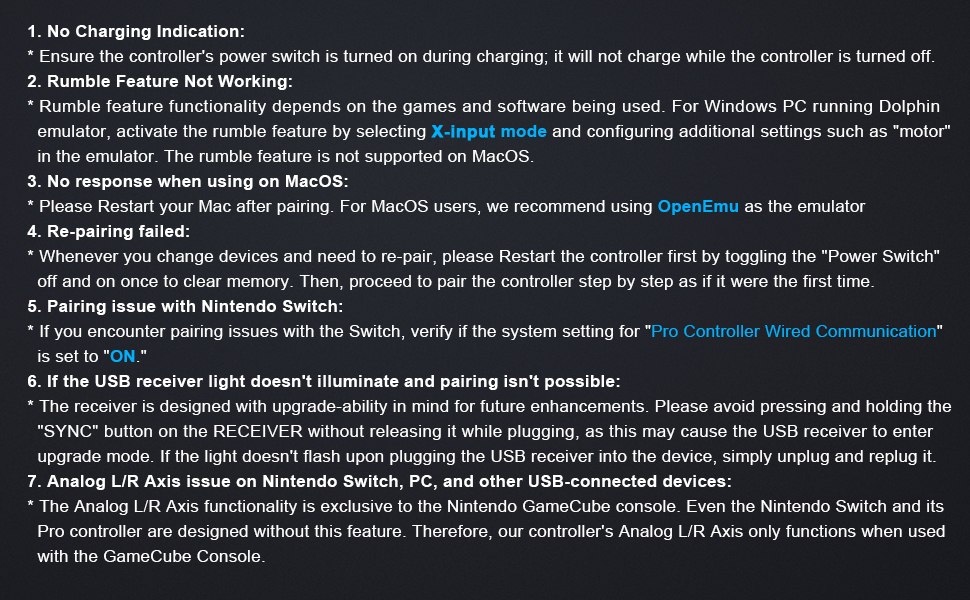The height and width of the screenshot is (600, 970).
Task: Click the line about clearing memory and re-pairing
Action: pos(456,281)
